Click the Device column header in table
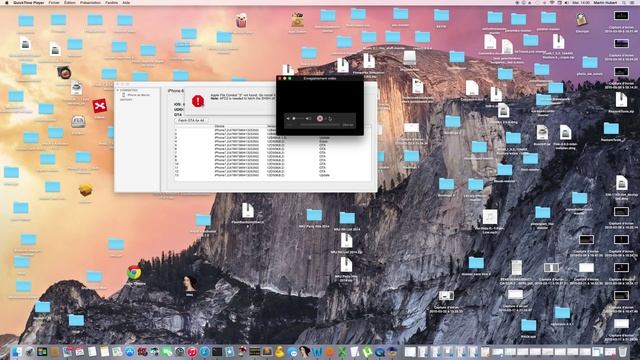Viewport: 640px width, 360px height. (x=219, y=126)
